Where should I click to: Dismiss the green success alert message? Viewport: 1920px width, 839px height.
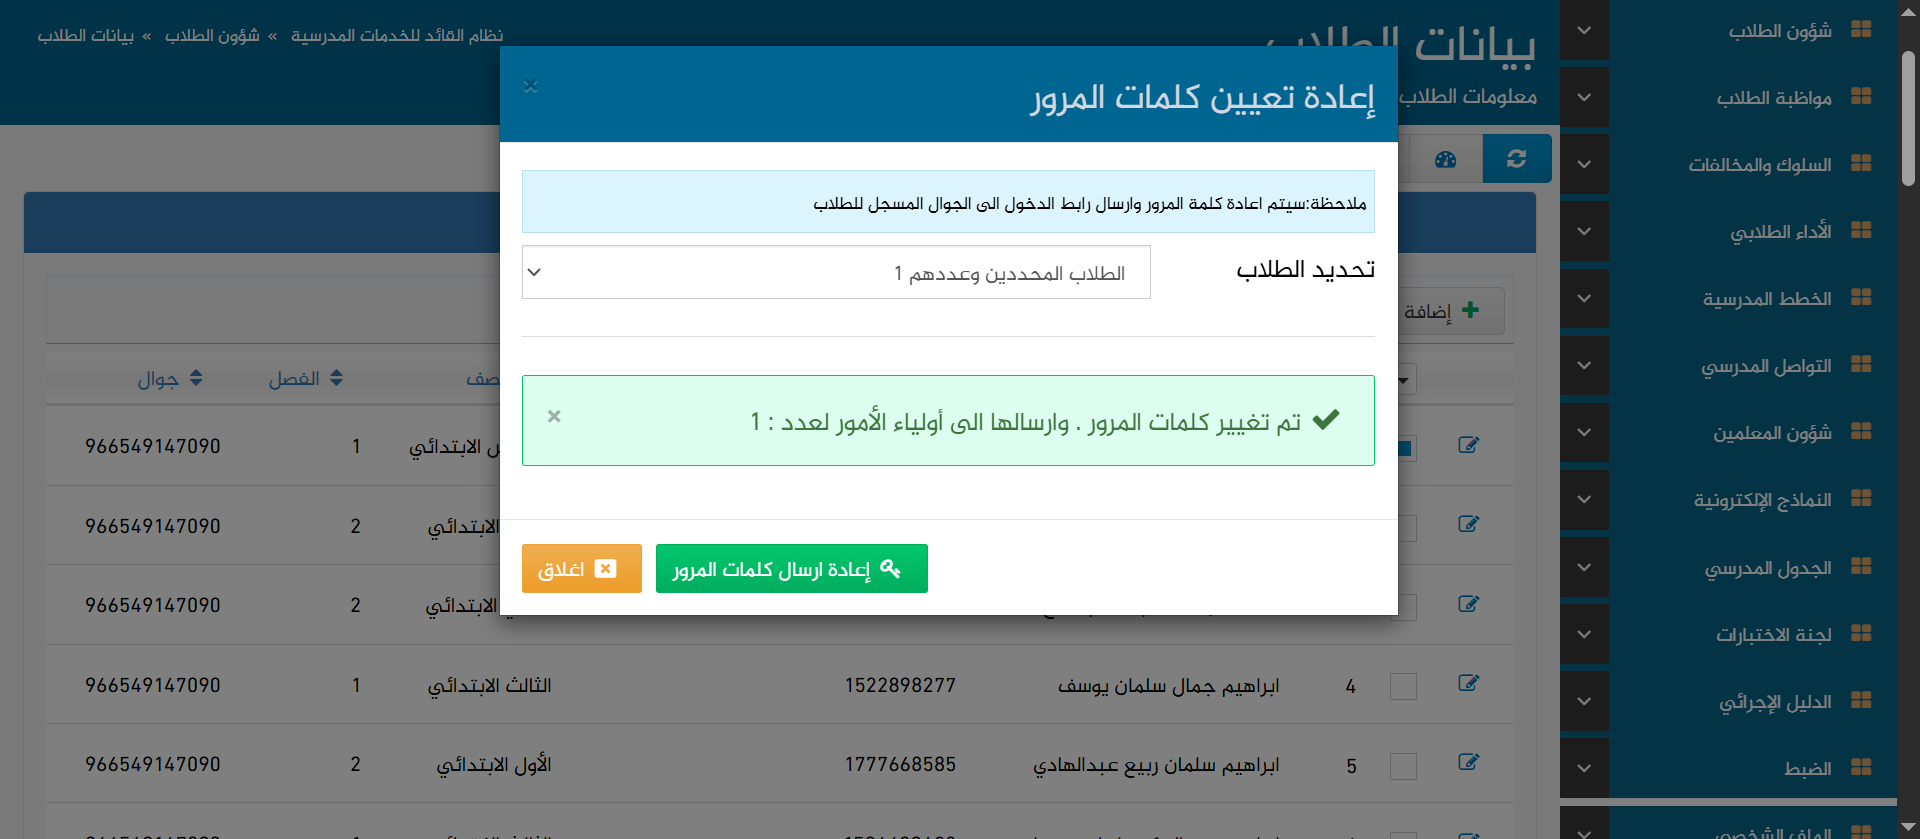(554, 416)
